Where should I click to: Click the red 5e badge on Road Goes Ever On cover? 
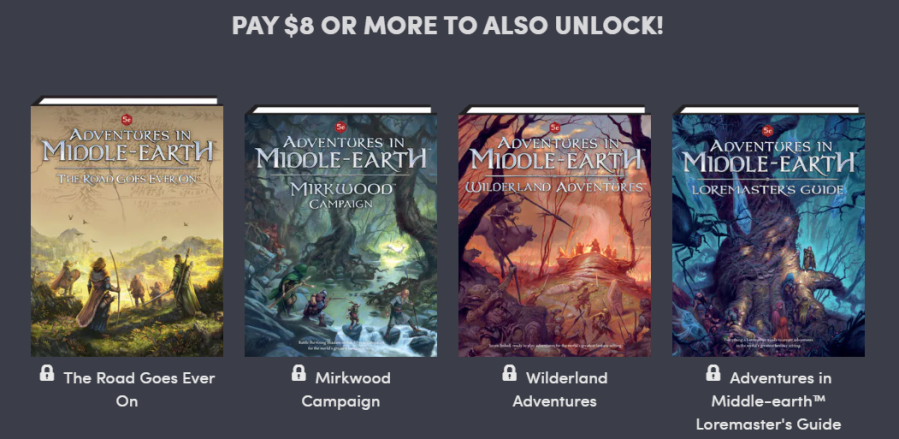(x=127, y=119)
